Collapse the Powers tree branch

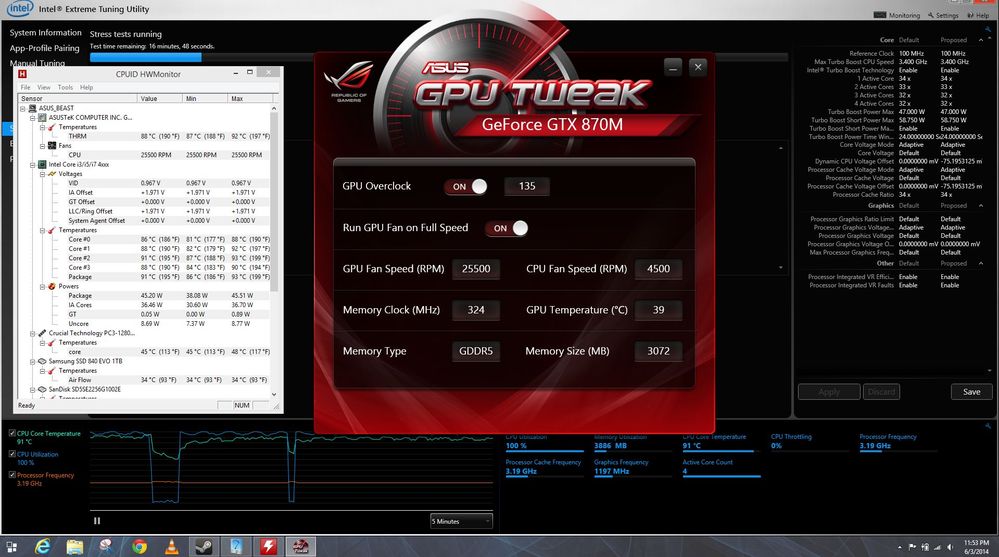42,286
